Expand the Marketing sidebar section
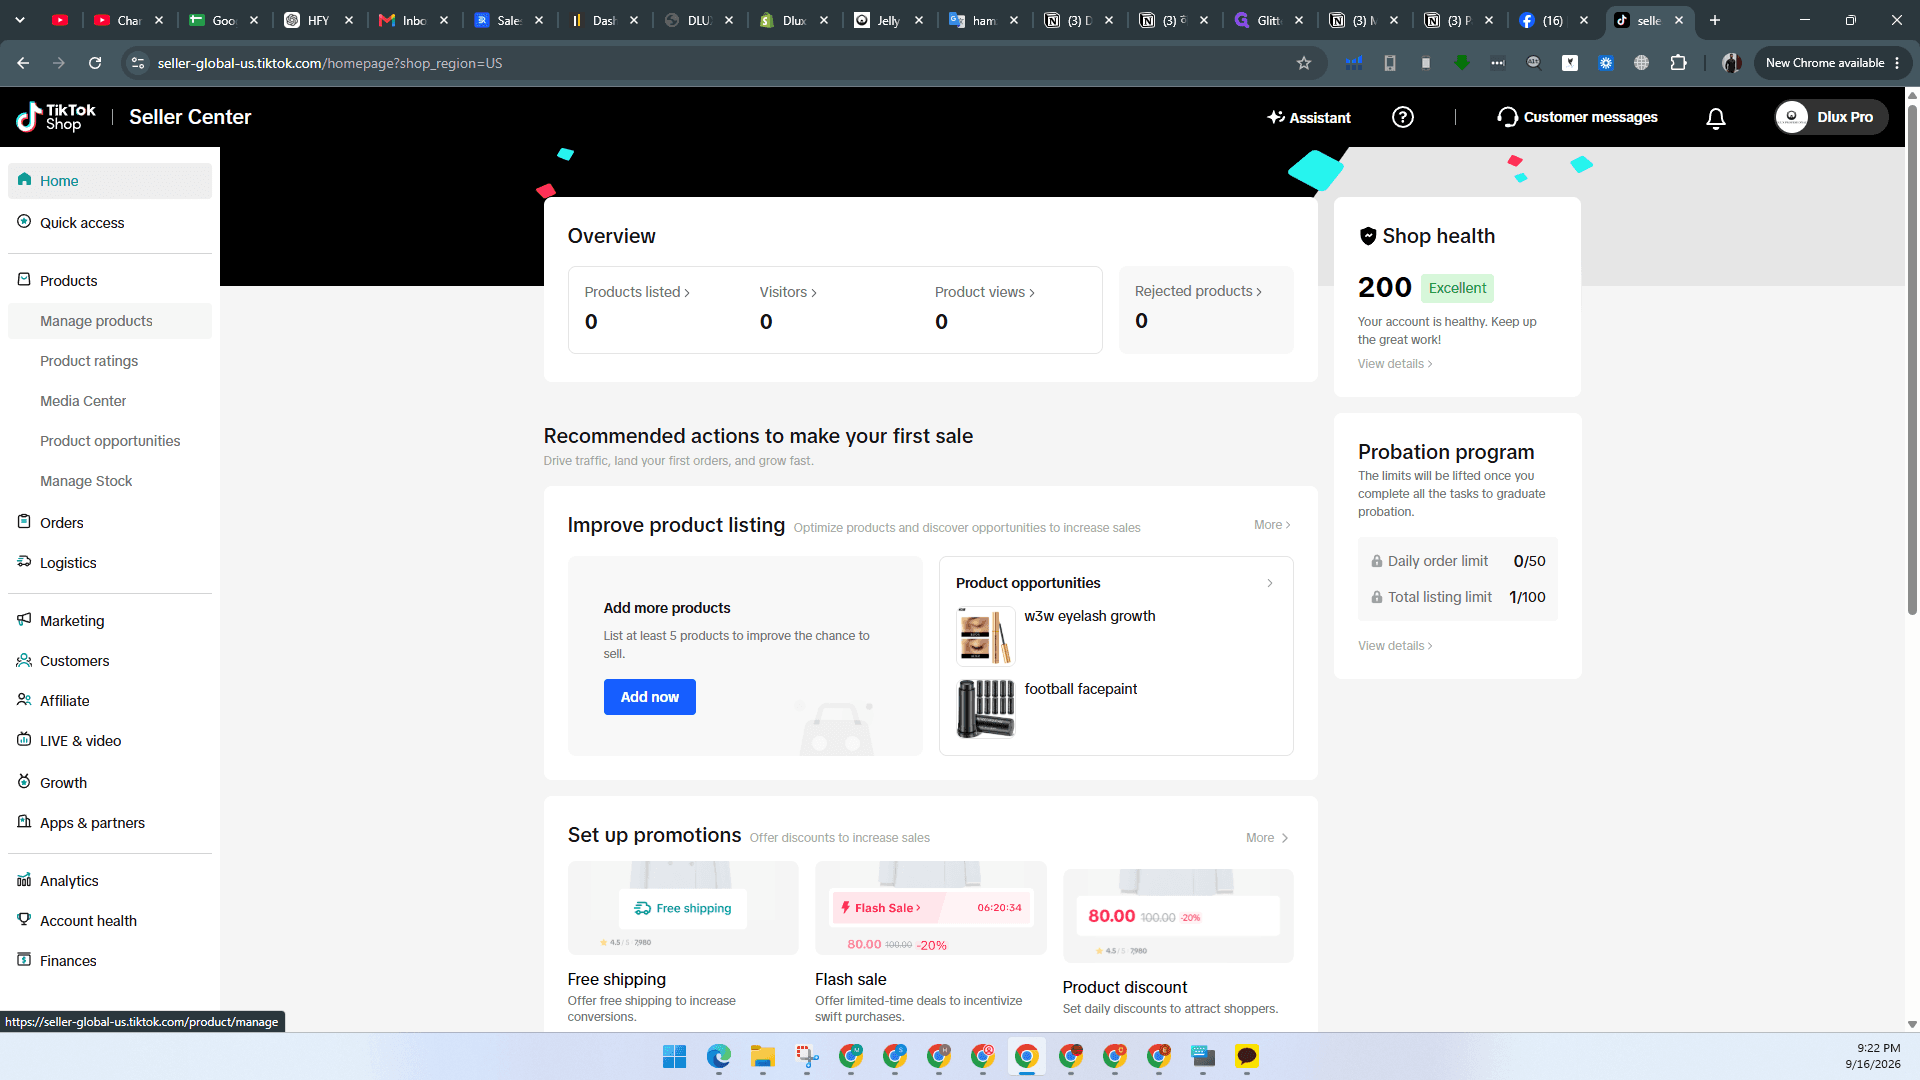The height and width of the screenshot is (1080, 1920). (110, 621)
